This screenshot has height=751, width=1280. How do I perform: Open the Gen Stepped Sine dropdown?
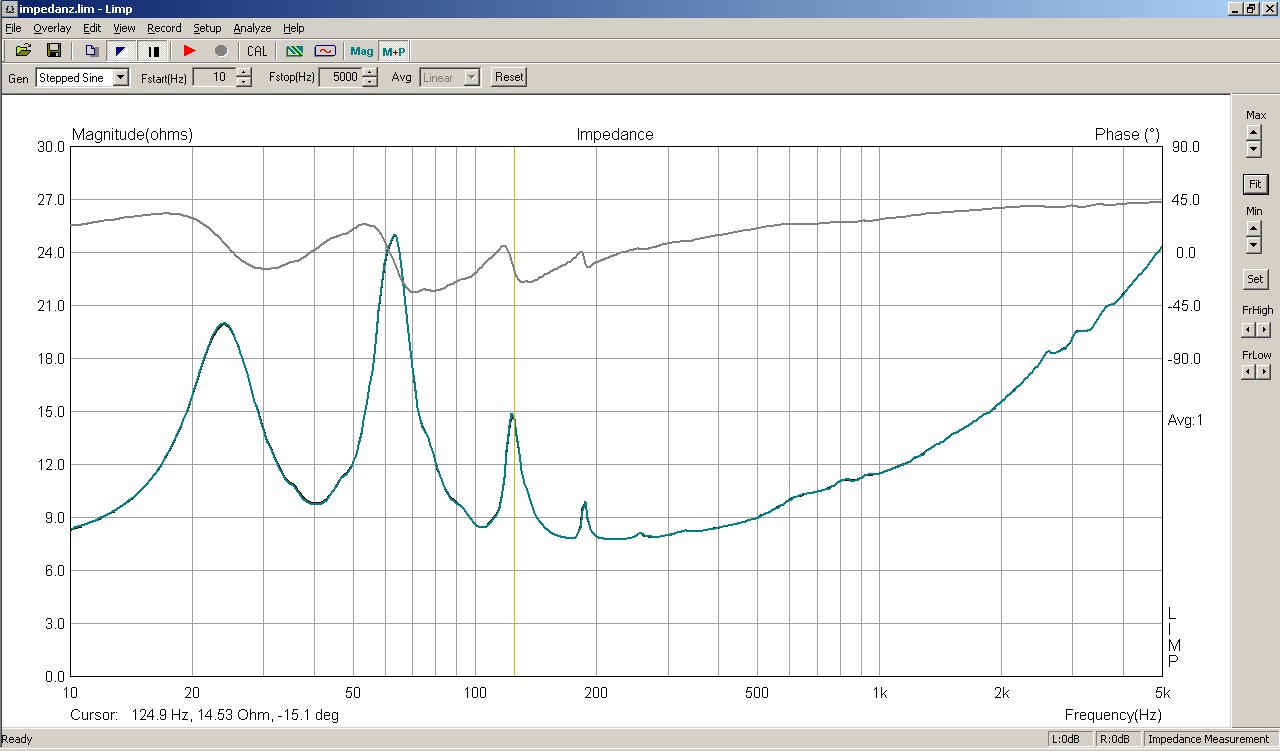(x=121, y=77)
